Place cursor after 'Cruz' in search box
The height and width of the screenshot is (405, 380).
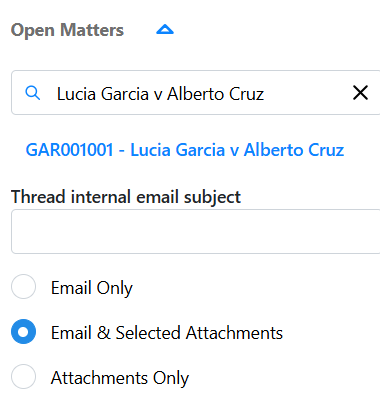265,94
